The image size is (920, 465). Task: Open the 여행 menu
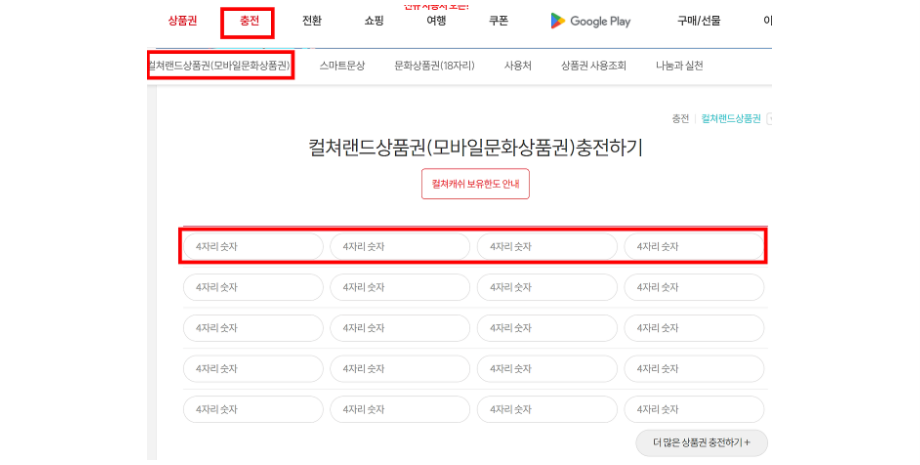click(x=436, y=21)
